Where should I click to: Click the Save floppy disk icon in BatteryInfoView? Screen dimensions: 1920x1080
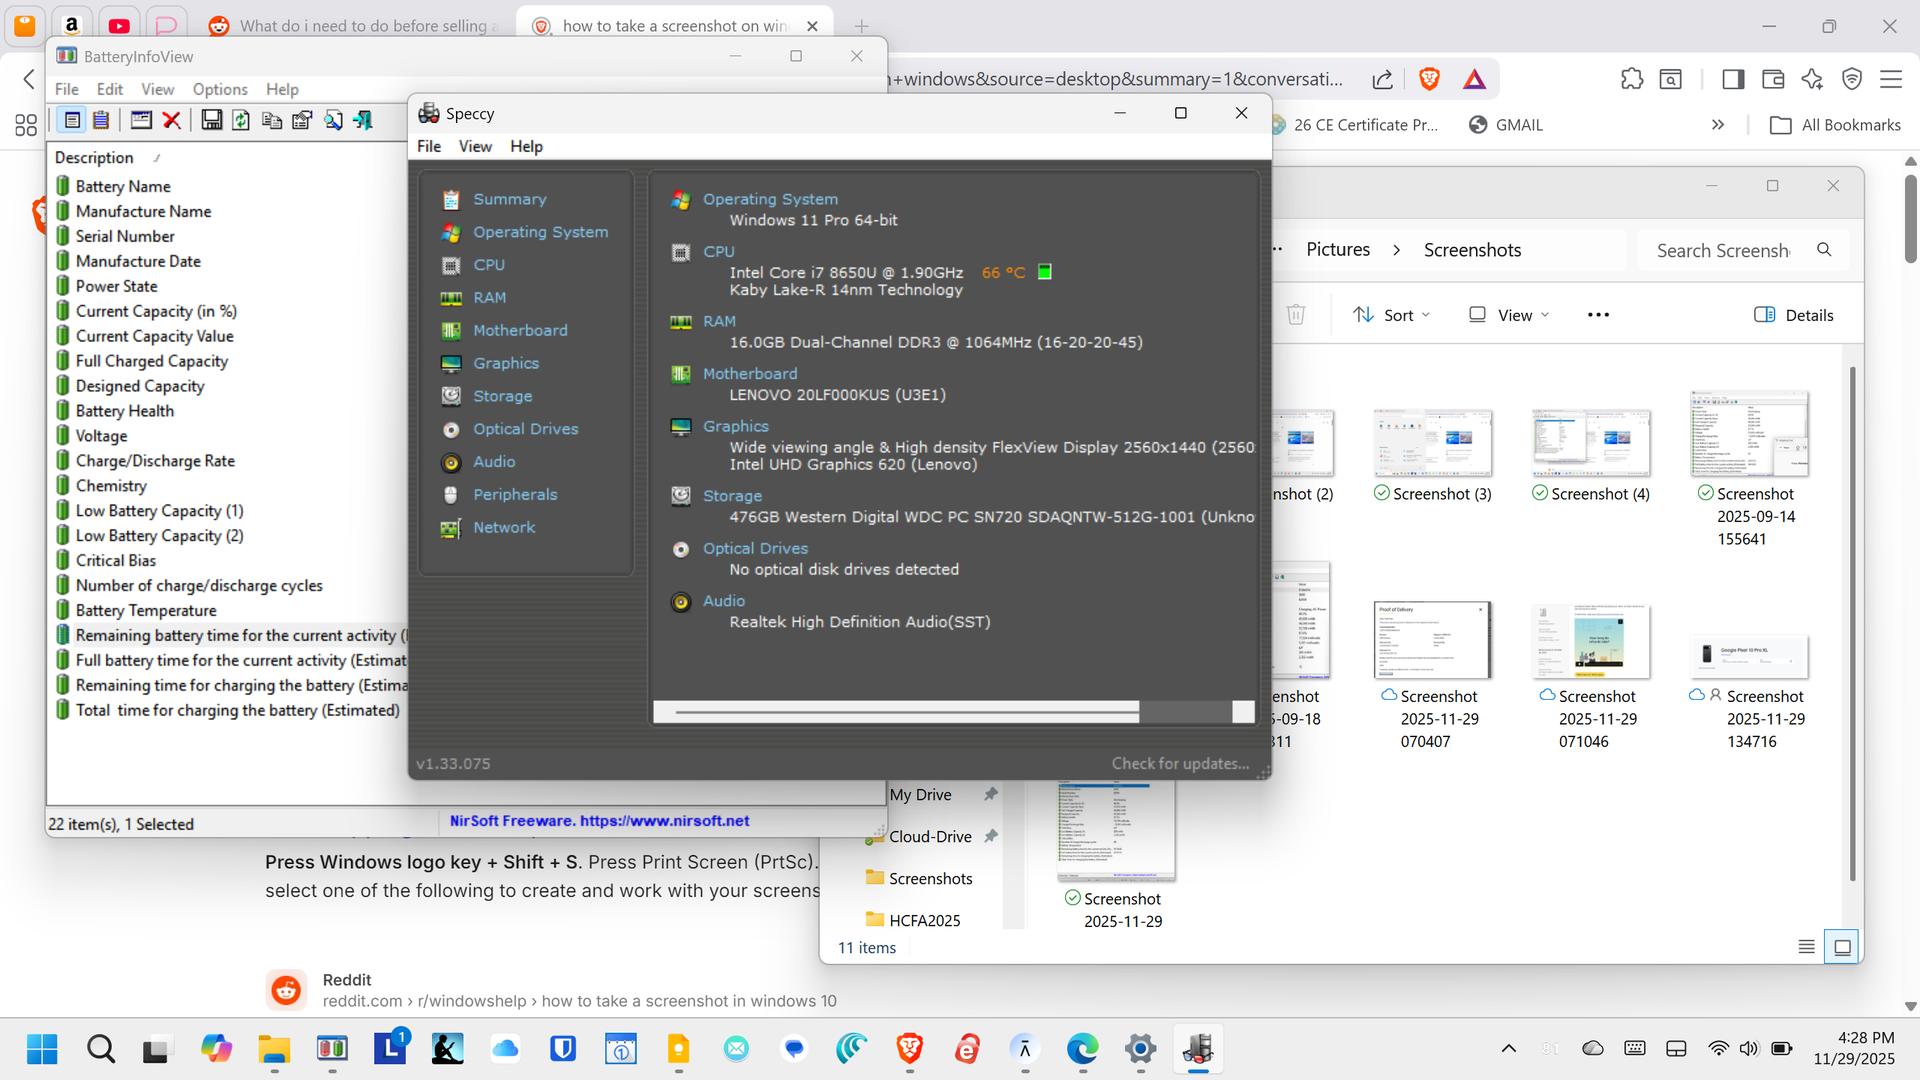[211, 120]
